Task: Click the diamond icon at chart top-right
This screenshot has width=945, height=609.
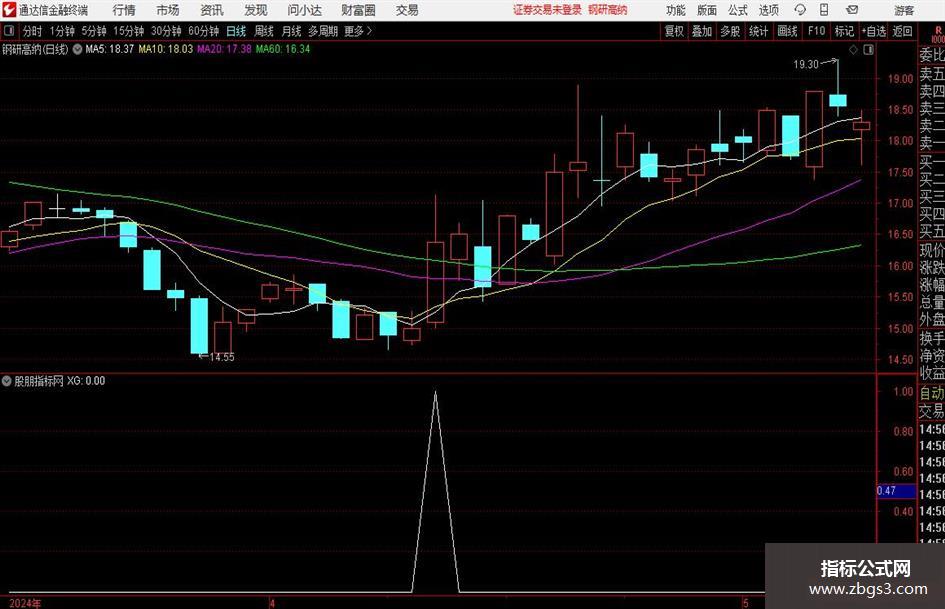Action: [x=853, y=50]
